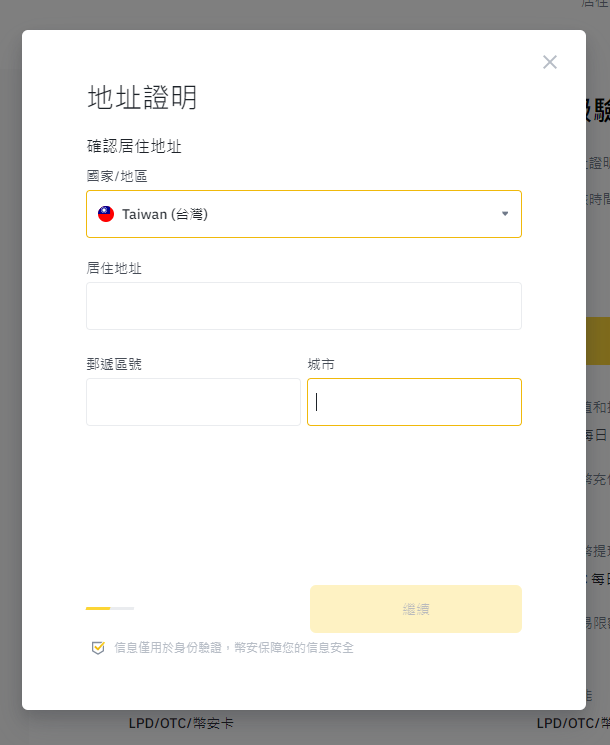Screen dimensions: 610x745
Task: Focus the 居住地址 input field
Action: tap(303, 306)
